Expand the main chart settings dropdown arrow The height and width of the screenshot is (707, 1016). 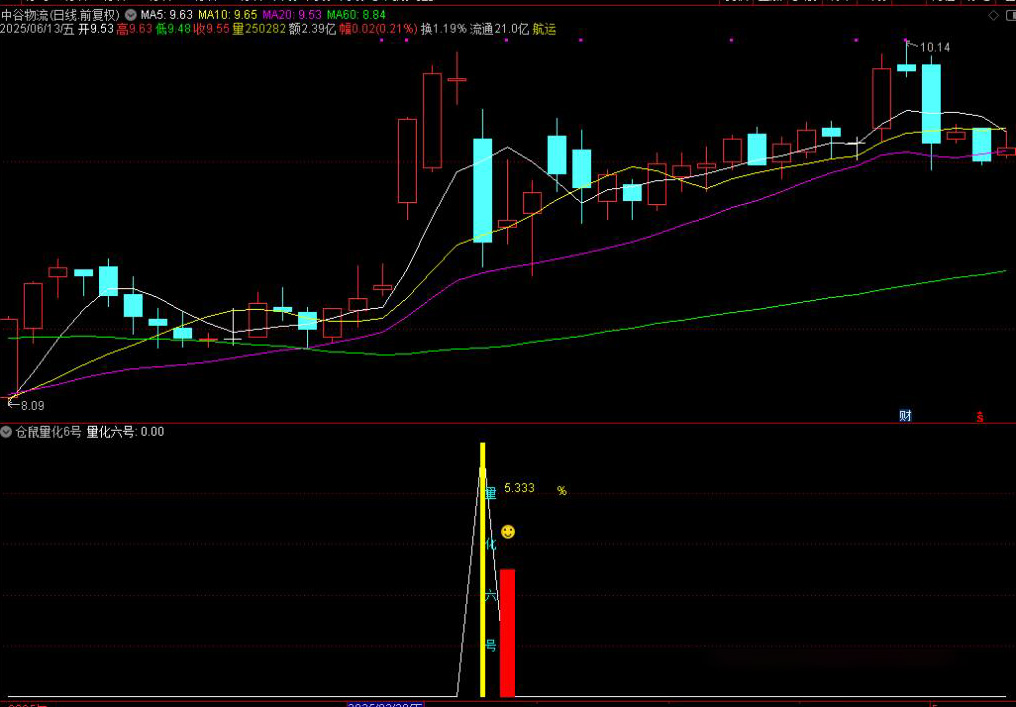[131, 16]
